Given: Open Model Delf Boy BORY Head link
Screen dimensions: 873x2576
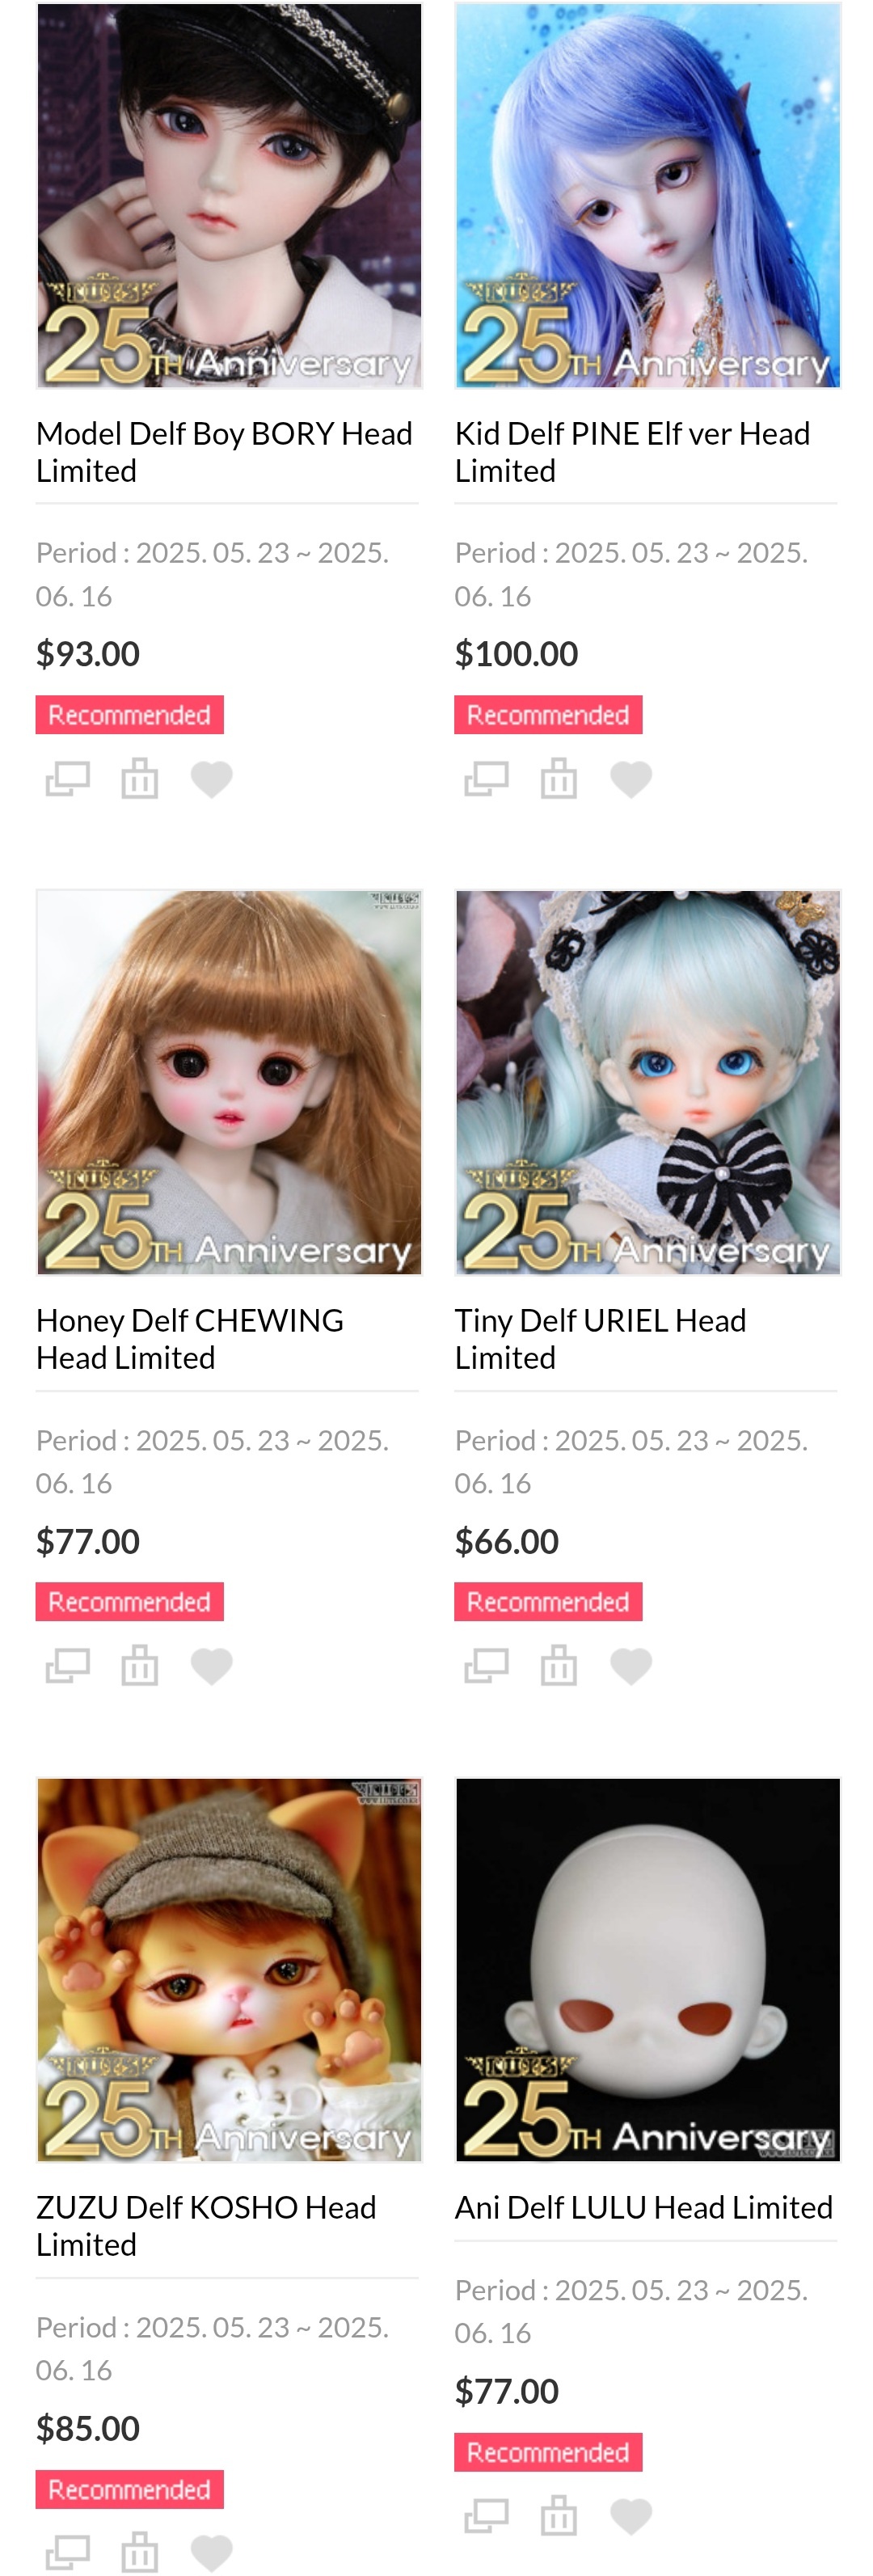Looking at the screenshot, I should click(225, 452).
